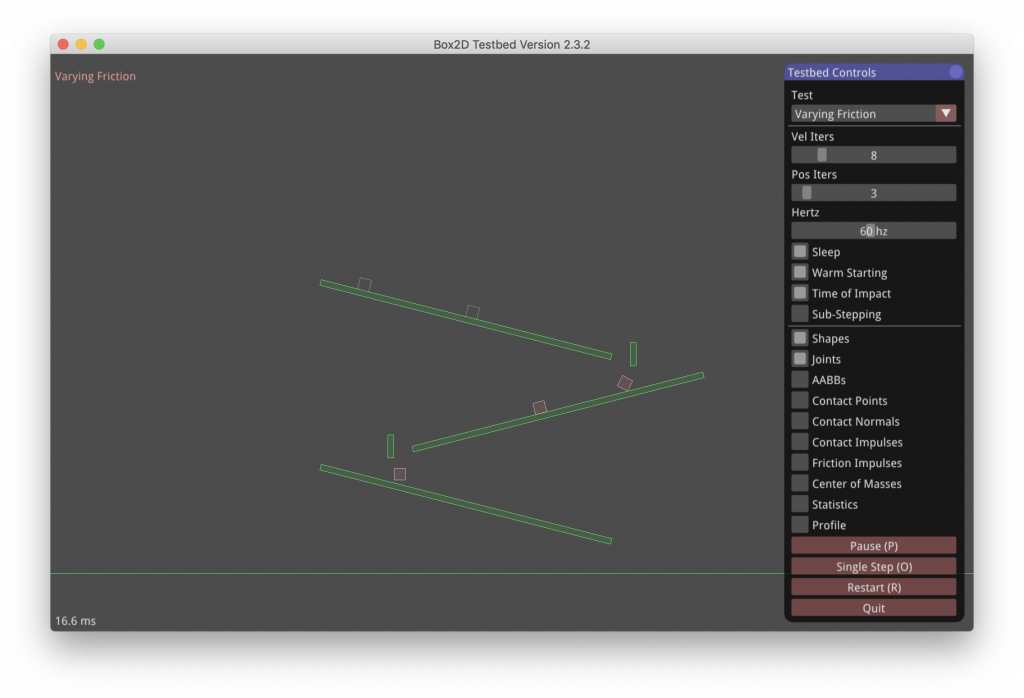Click the Quit button
This screenshot has width=1024, height=698.
[873, 609]
